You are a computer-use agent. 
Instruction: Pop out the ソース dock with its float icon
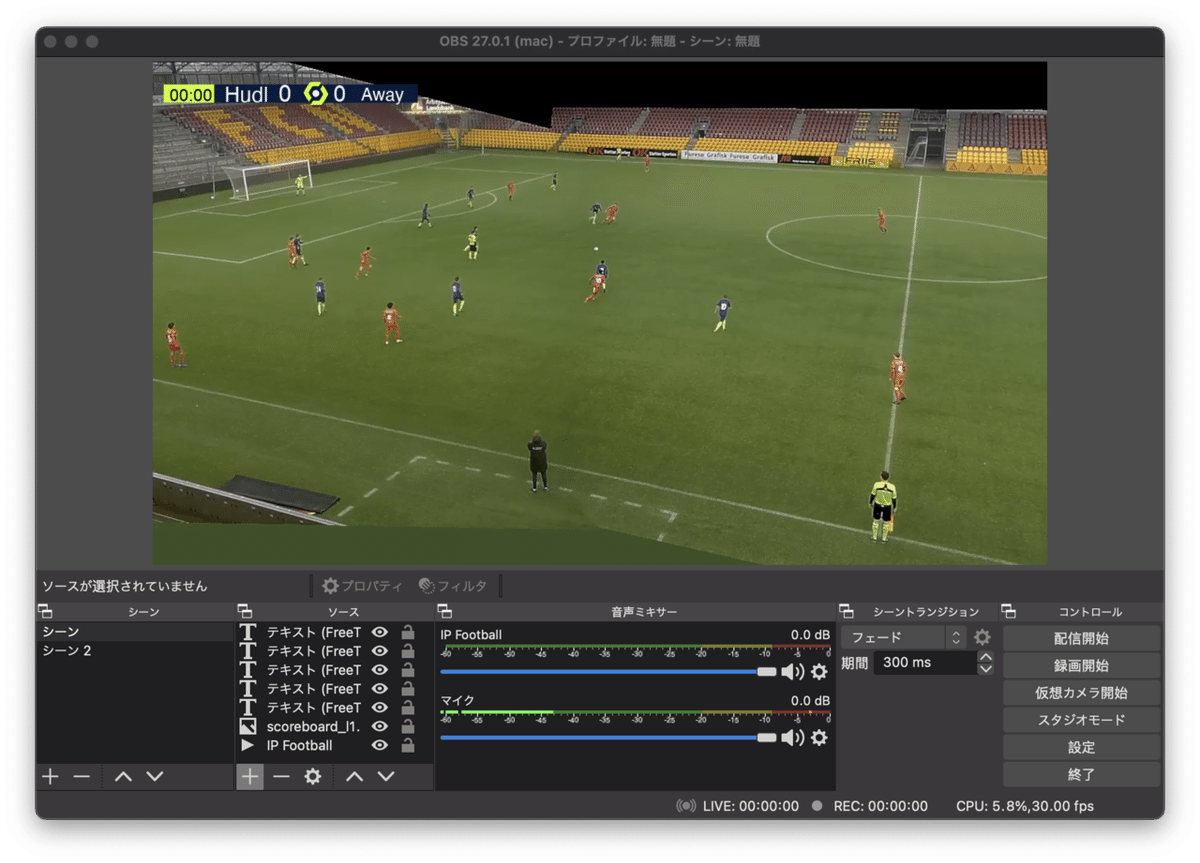coord(244,612)
